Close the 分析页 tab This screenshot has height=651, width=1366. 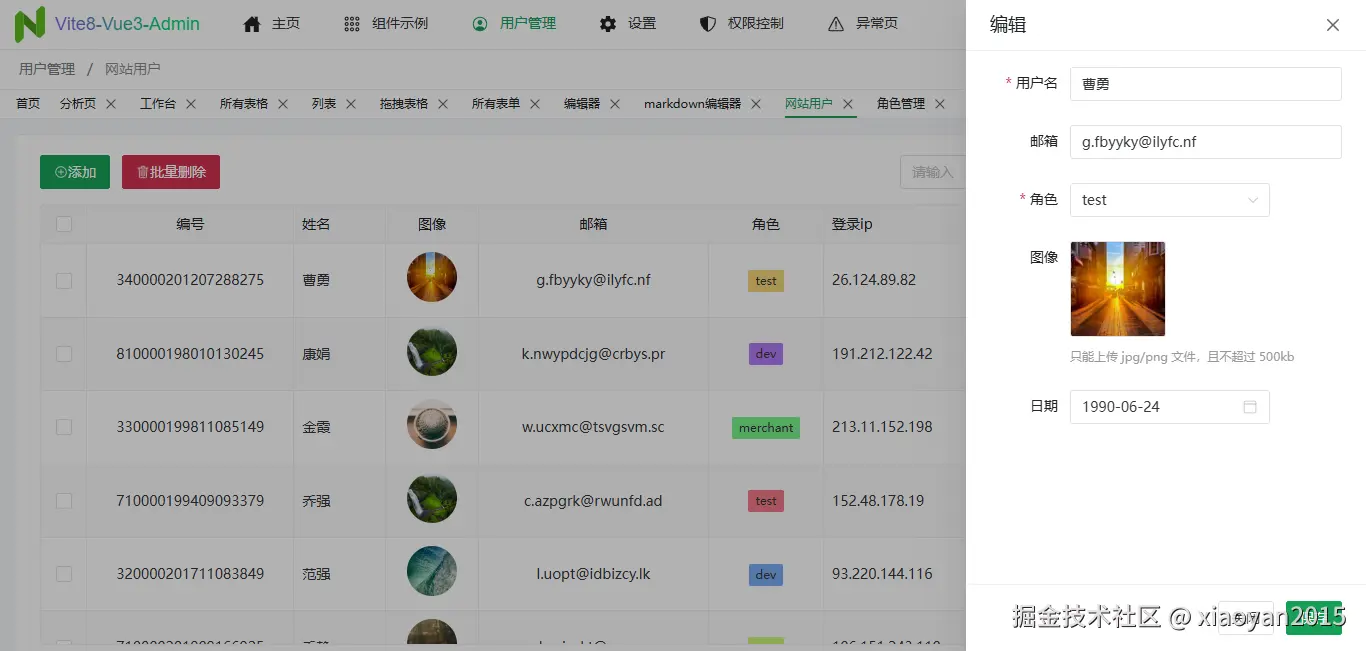pyautogui.click(x=111, y=104)
